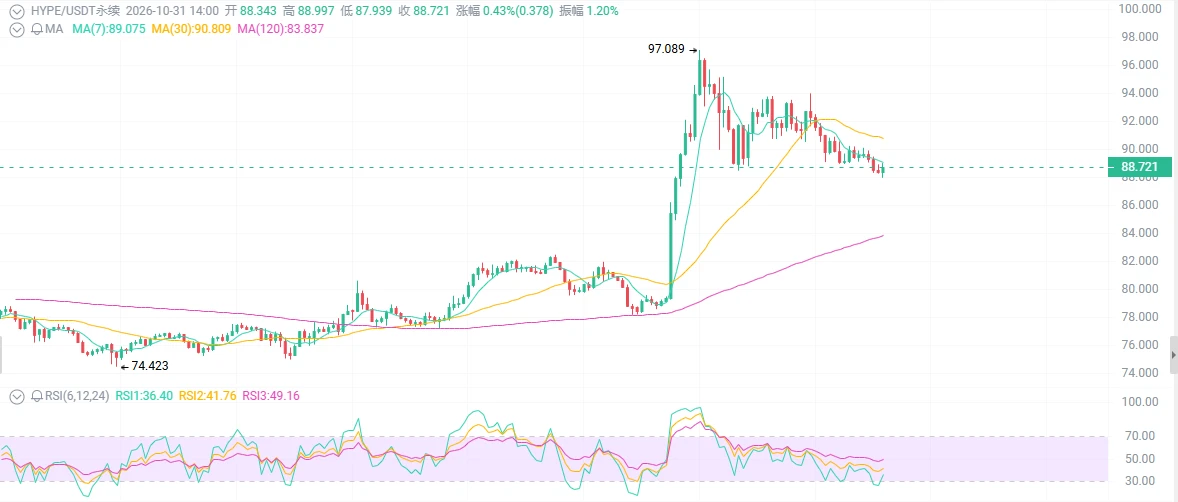The image size is (1178, 502).
Task: Click the 30.00 RSI axis label
Action: click(x=1138, y=481)
